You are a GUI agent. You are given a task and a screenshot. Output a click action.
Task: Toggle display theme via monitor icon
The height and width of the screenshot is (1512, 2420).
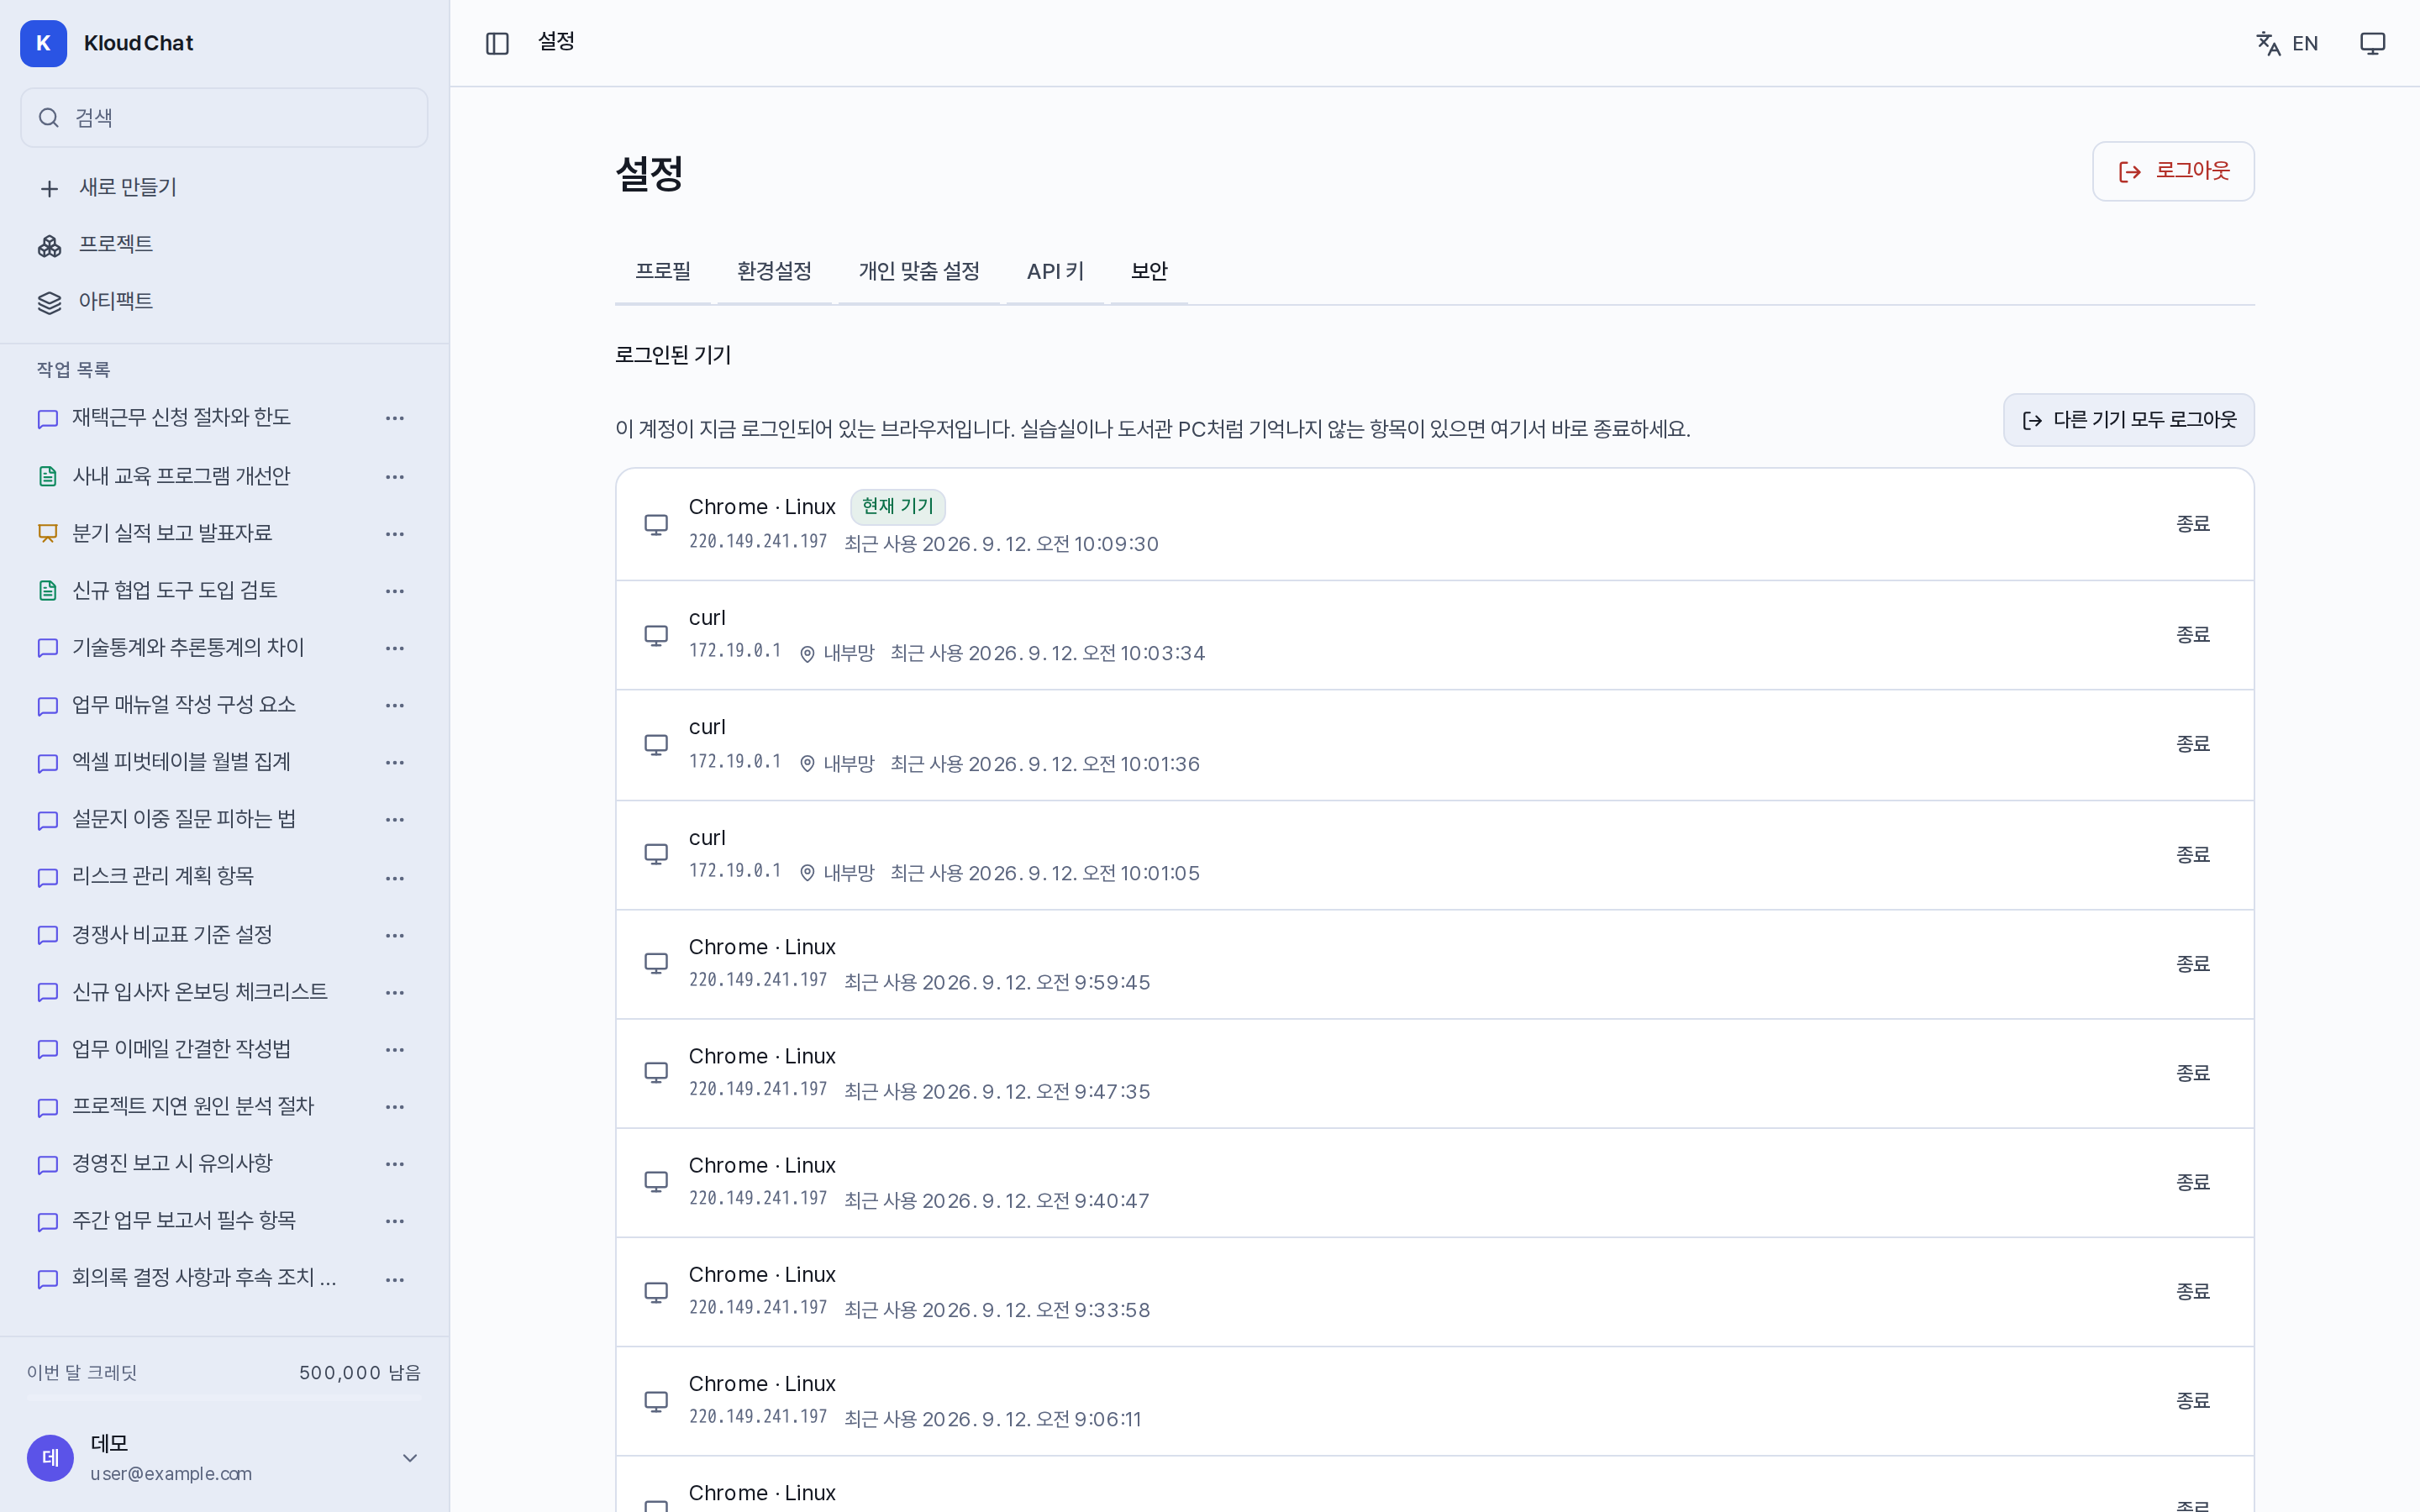(2372, 43)
